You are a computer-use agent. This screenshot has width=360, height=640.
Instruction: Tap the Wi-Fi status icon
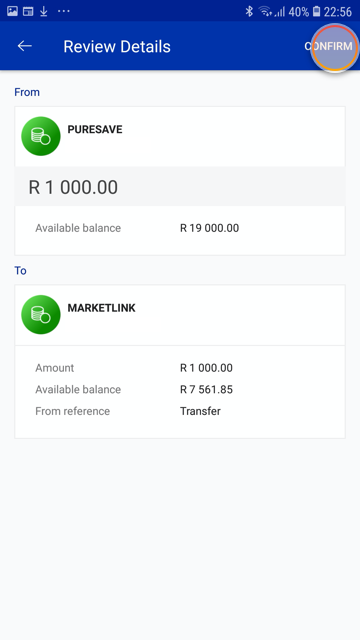point(265,11)
